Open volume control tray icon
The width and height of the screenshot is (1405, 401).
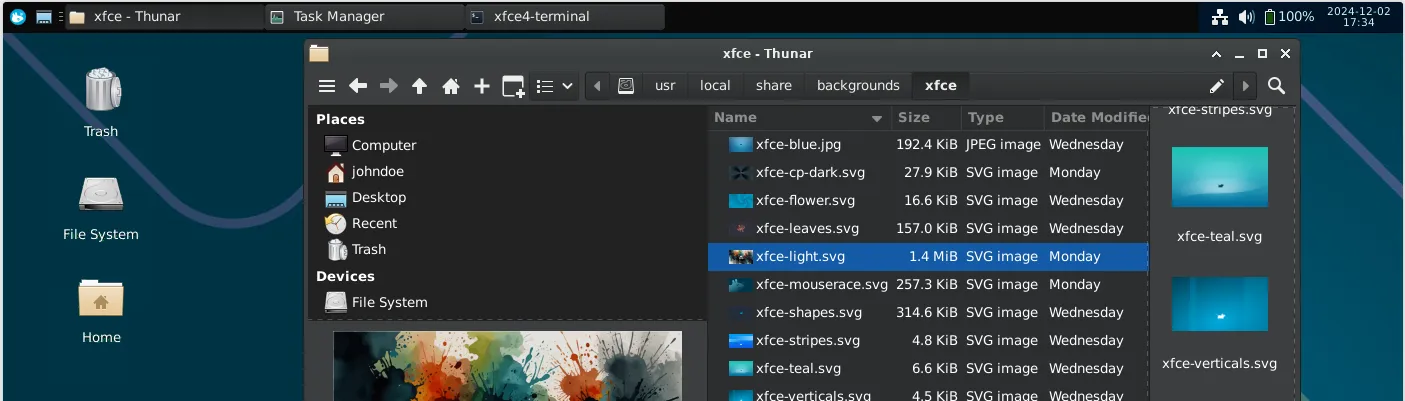click(1246, 16)
